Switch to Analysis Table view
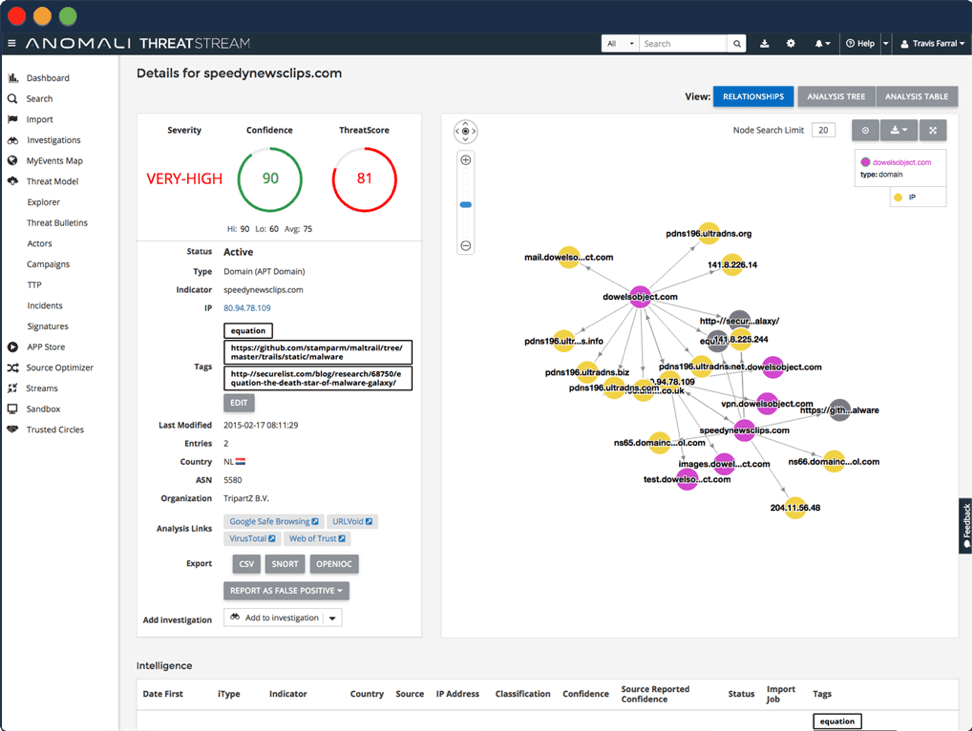The height and width of the screenshot is (731, 972). tap(916, 97)
